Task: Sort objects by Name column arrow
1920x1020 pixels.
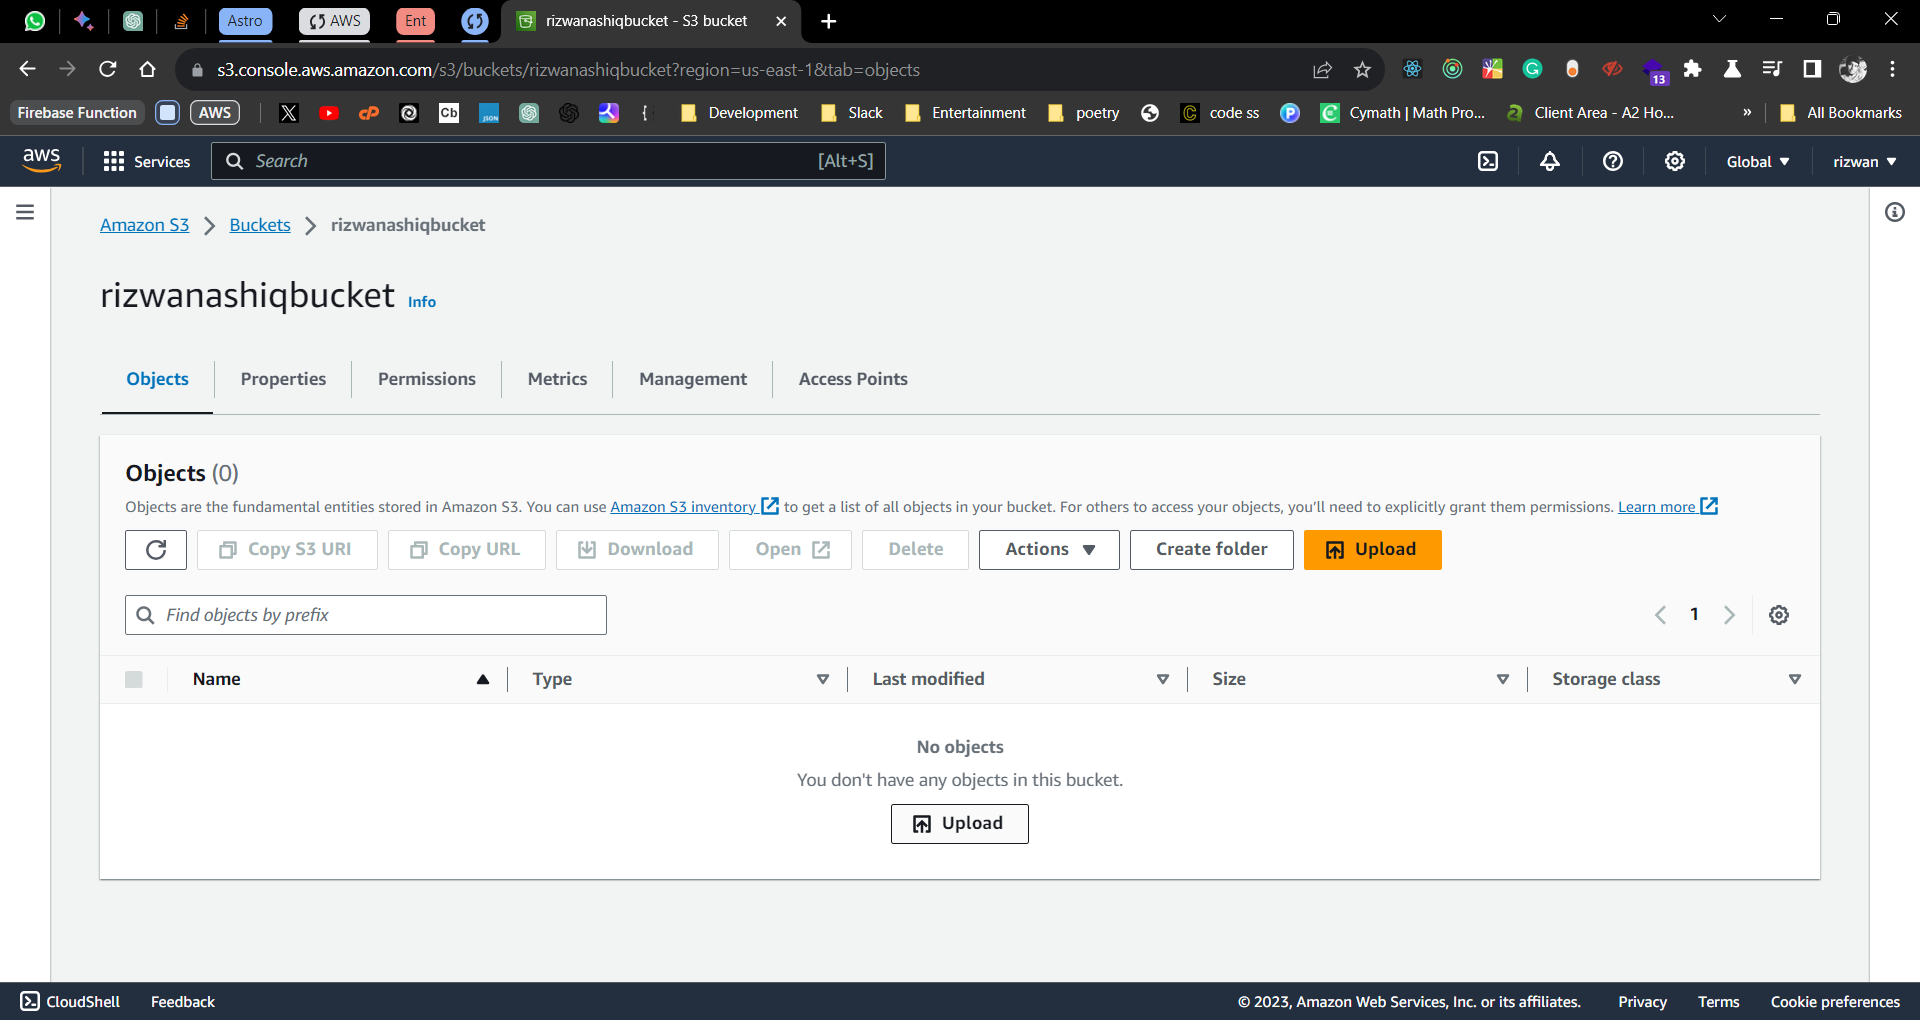Action: click(483, 680)
